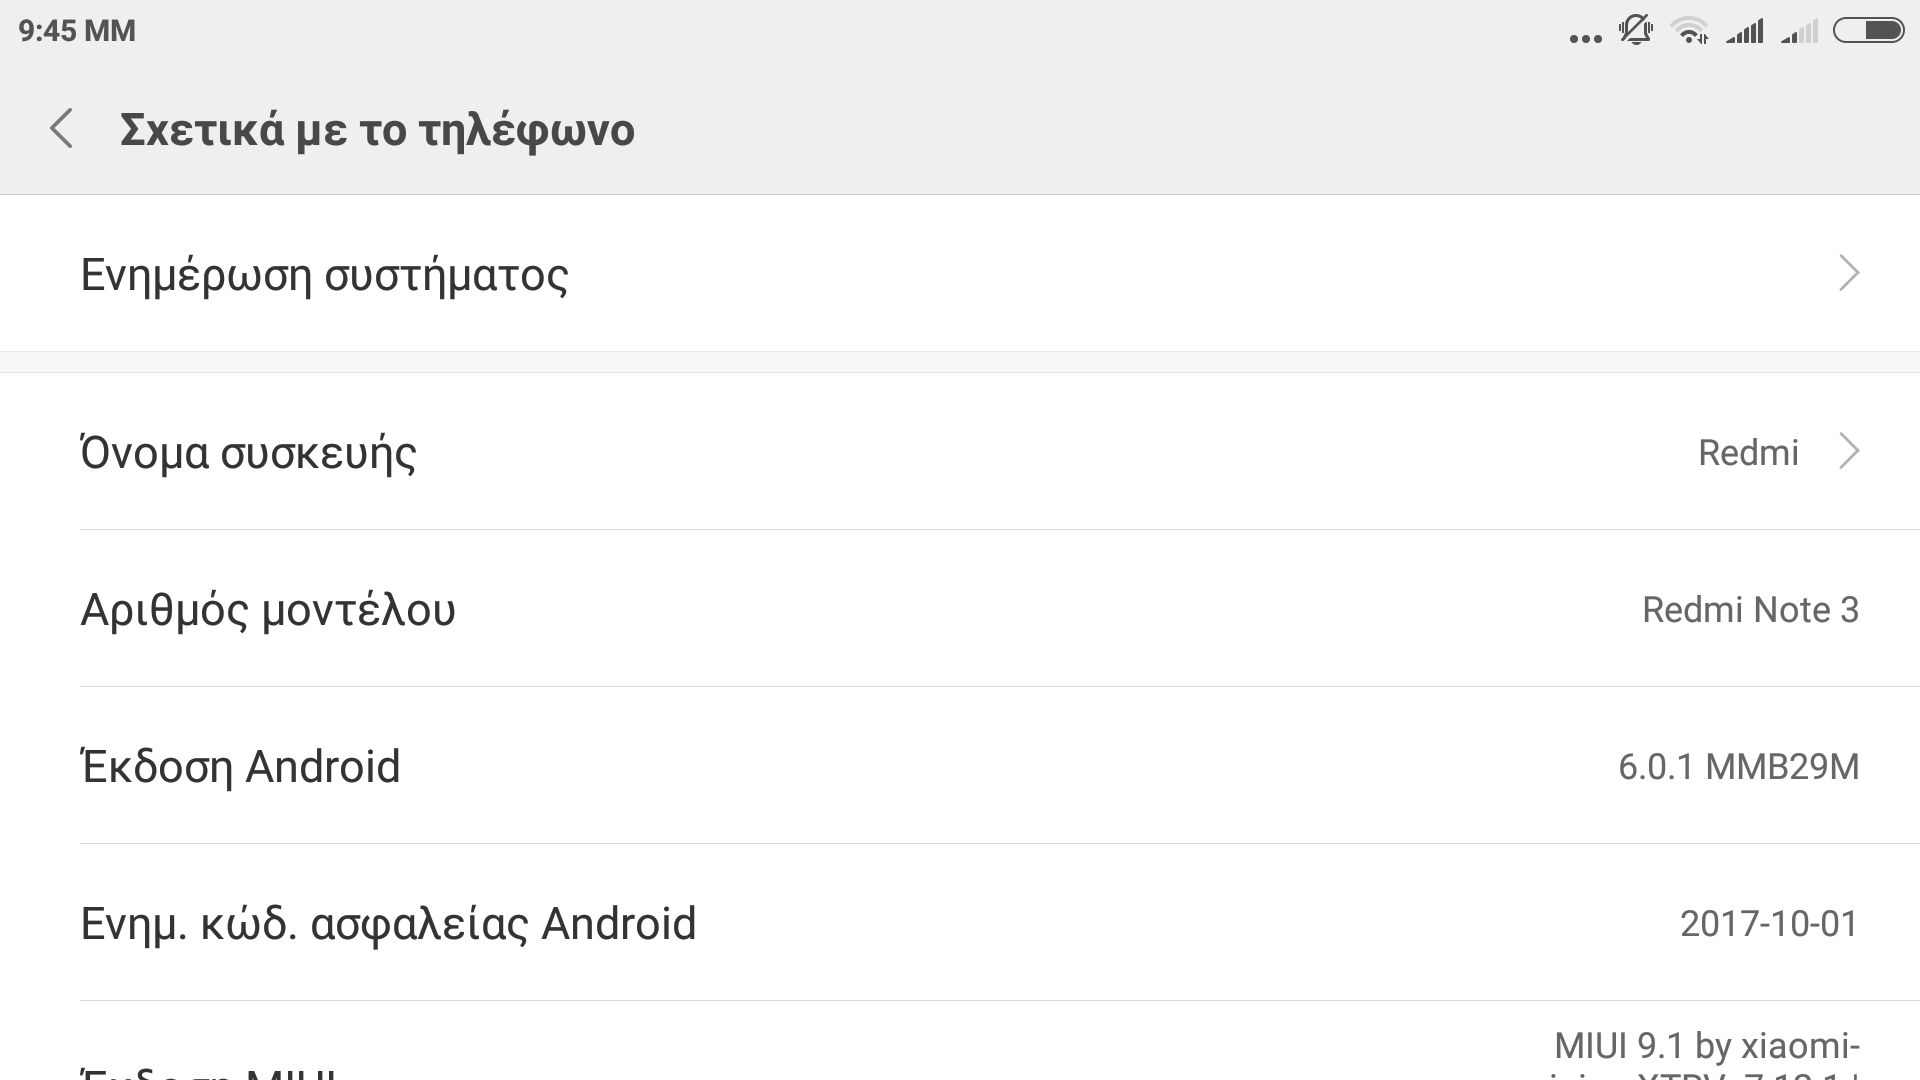Open Ενημέρωση συστήματος chevron arrow
Screen dimensions: 1920x1080
(1849, 273)
